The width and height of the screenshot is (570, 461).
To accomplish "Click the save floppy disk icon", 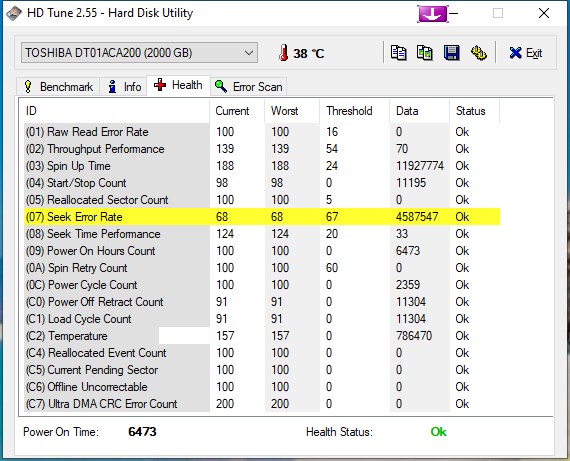I will [451, 53].
